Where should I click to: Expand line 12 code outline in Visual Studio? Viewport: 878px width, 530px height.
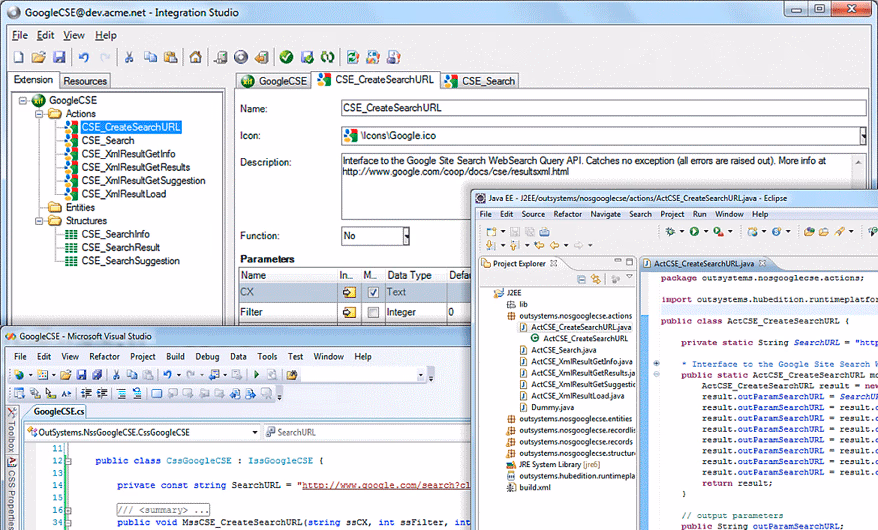point(68,461)
